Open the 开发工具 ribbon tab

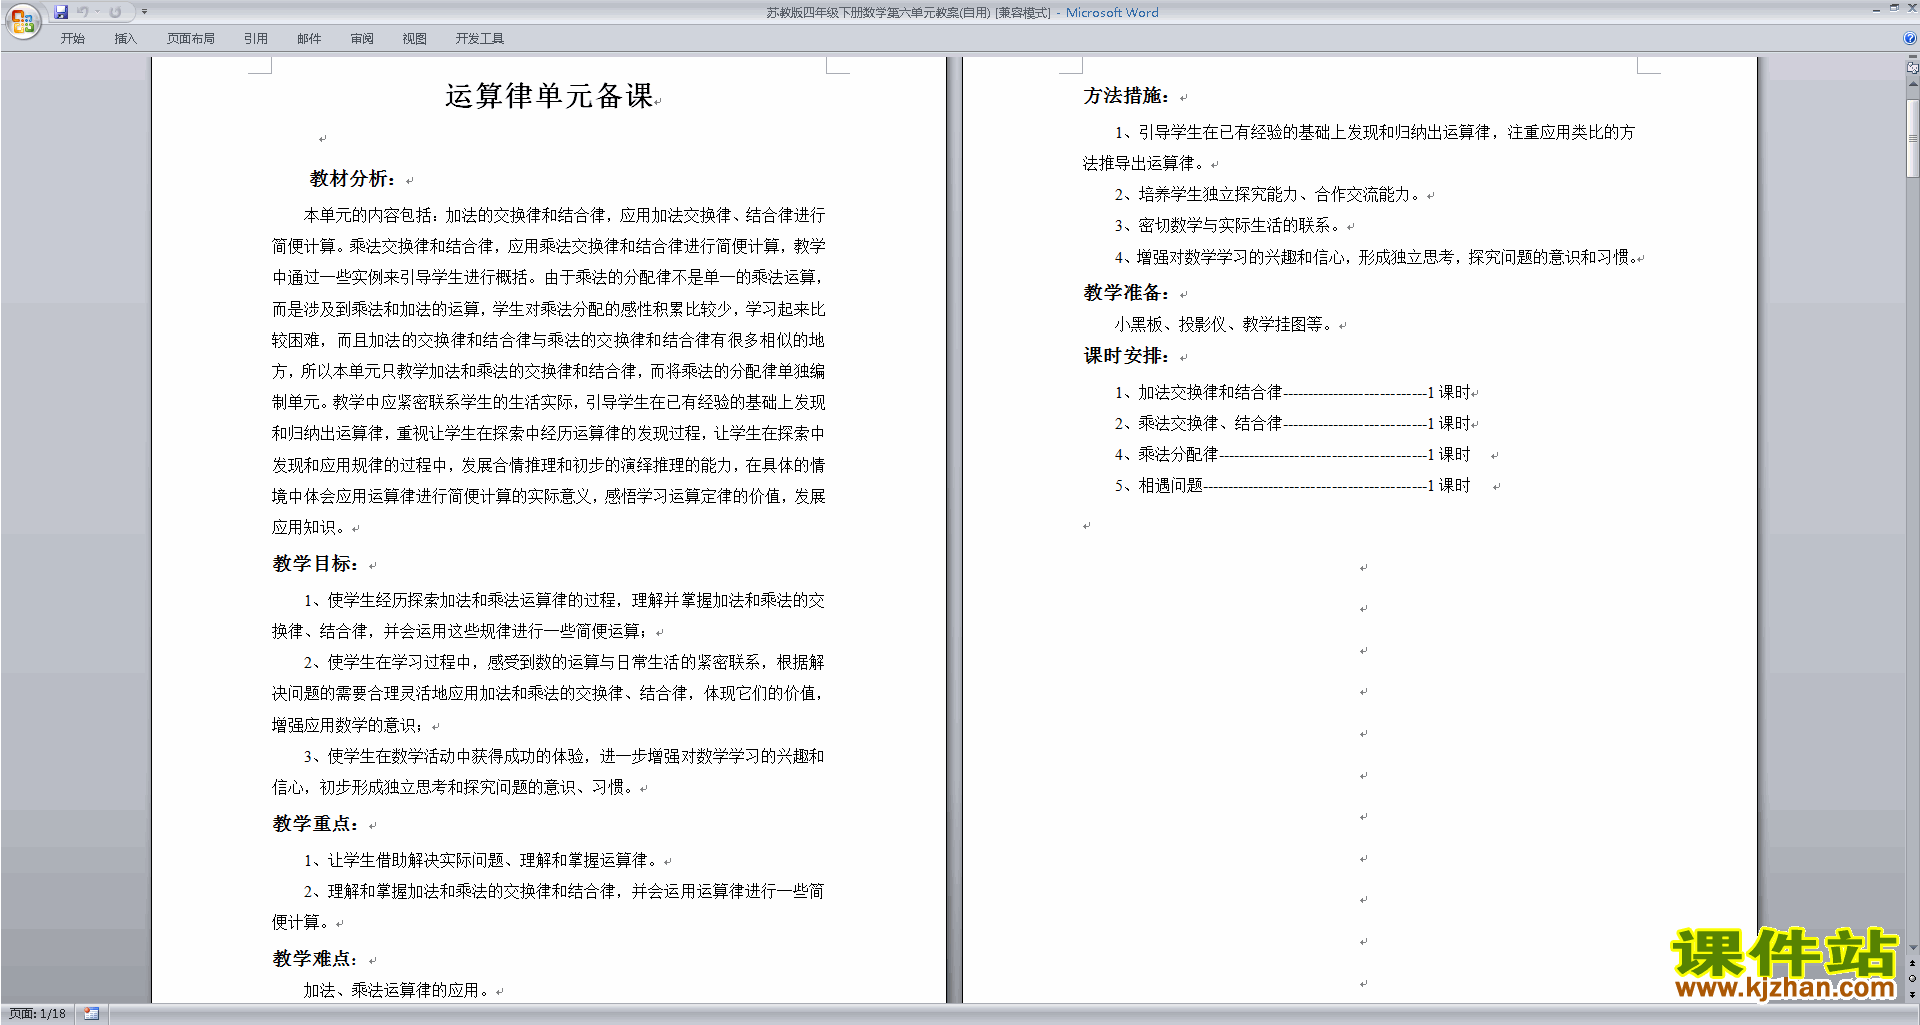pos(480,38)
